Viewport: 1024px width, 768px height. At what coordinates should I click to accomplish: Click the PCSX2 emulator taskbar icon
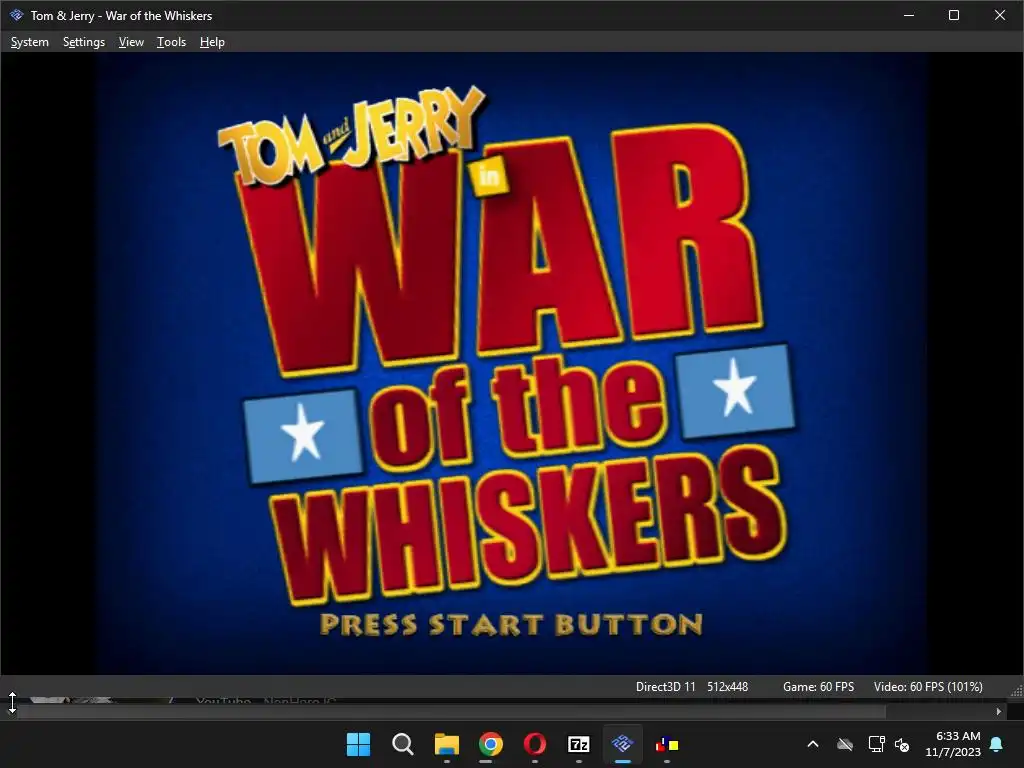tap(622, 744)
